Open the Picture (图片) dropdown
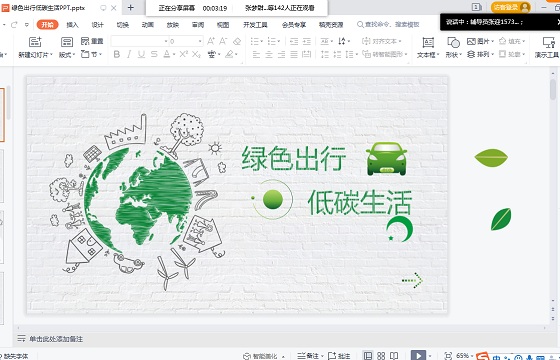Viewport: 560px width, 360px height. 480,41
